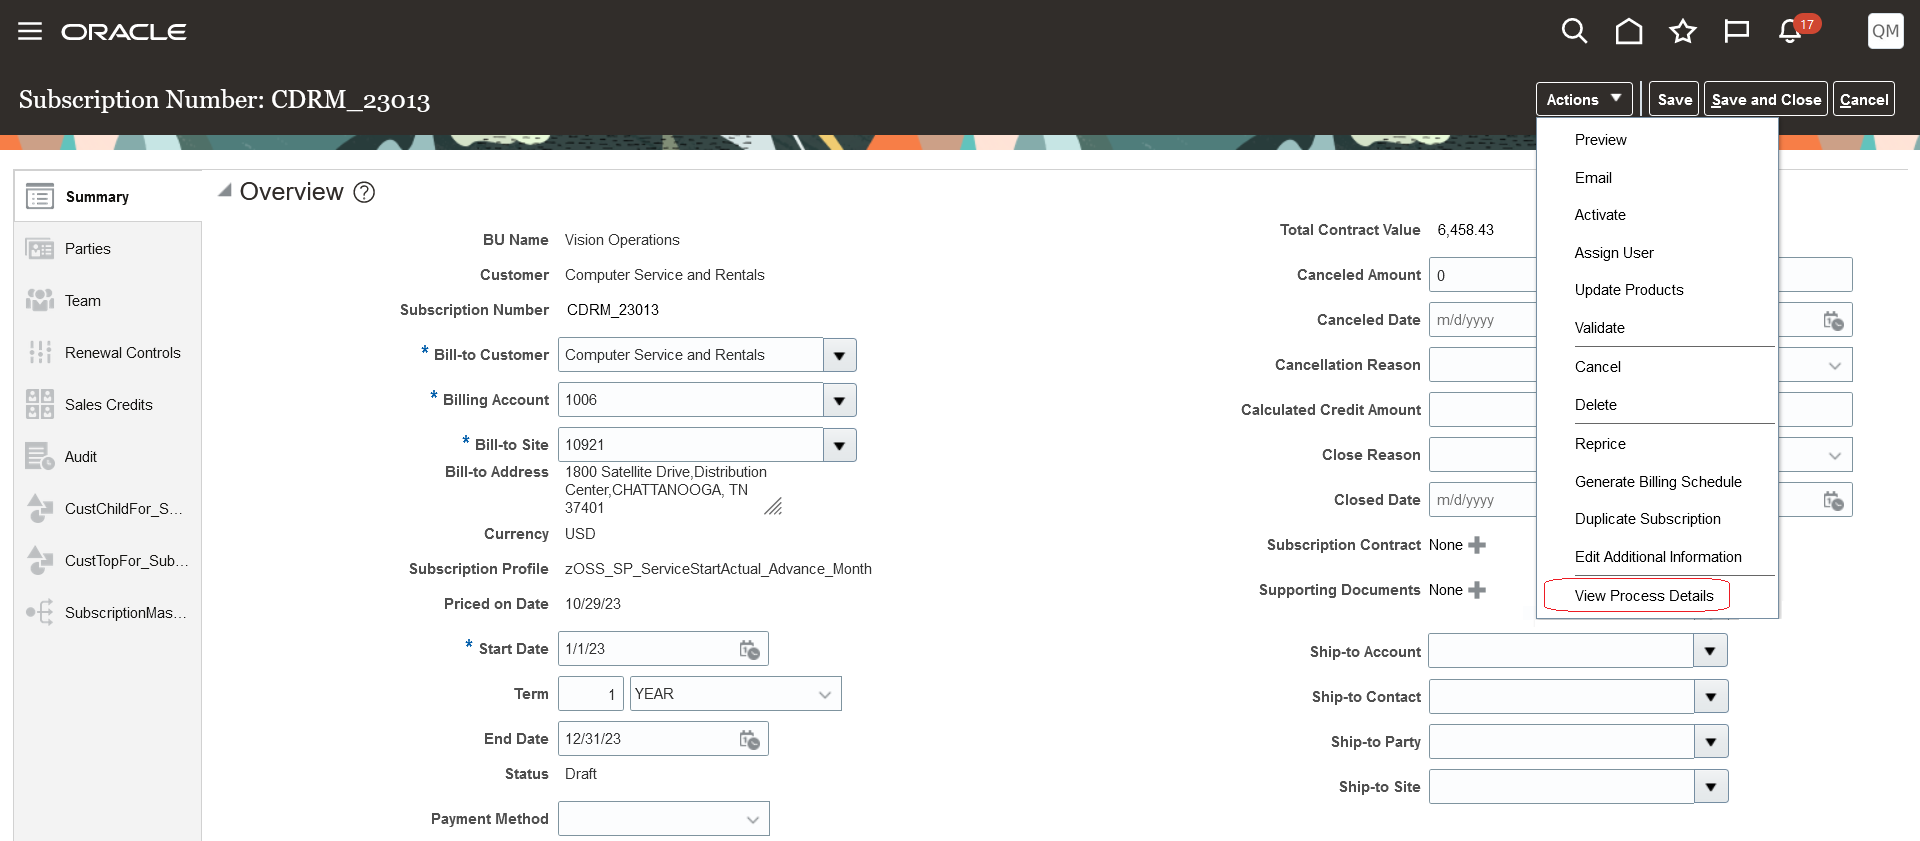1920x841 pixels.
Task: Click the Bill-to Address resize handle
Action: [x=773, y=507]
